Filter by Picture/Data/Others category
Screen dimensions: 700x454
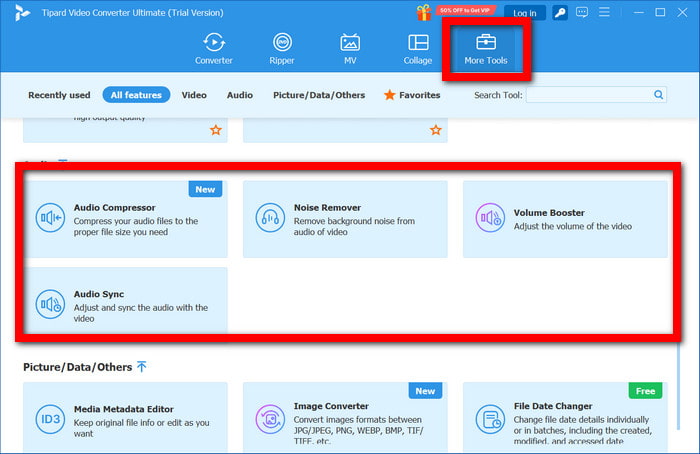[319, 95]
